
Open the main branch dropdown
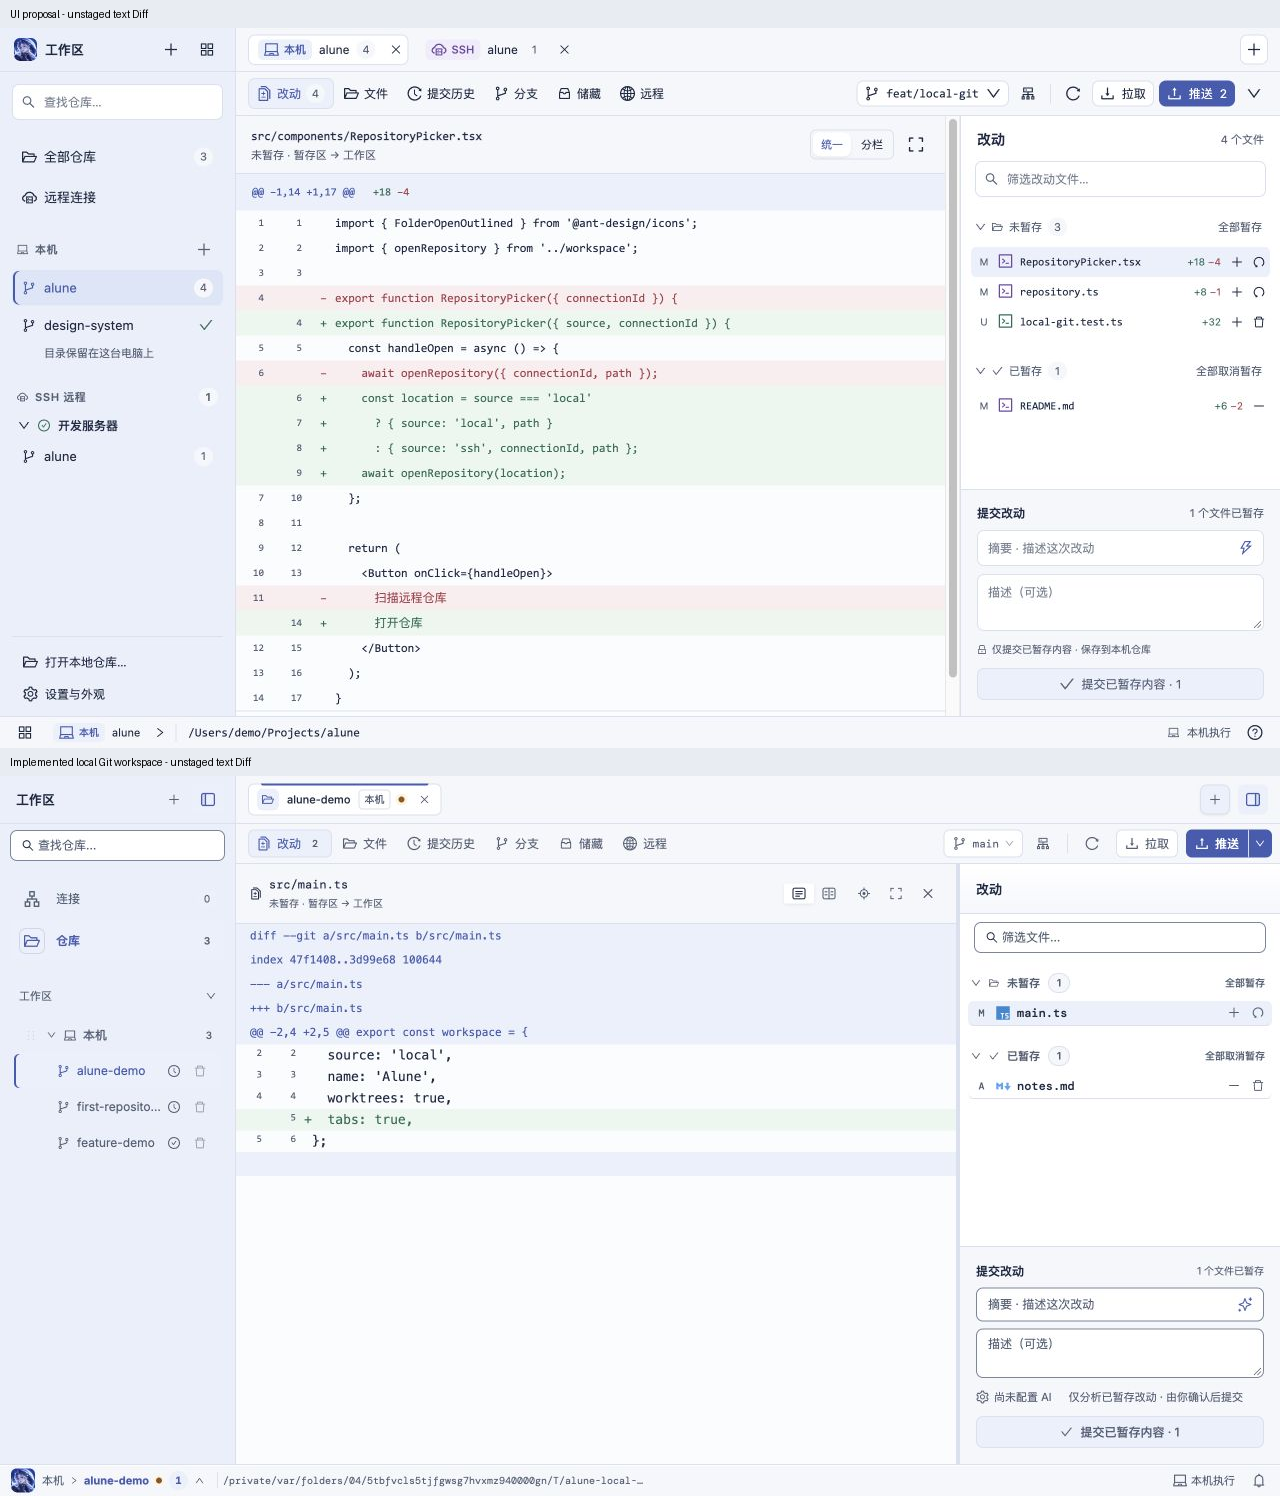[983, 844]
